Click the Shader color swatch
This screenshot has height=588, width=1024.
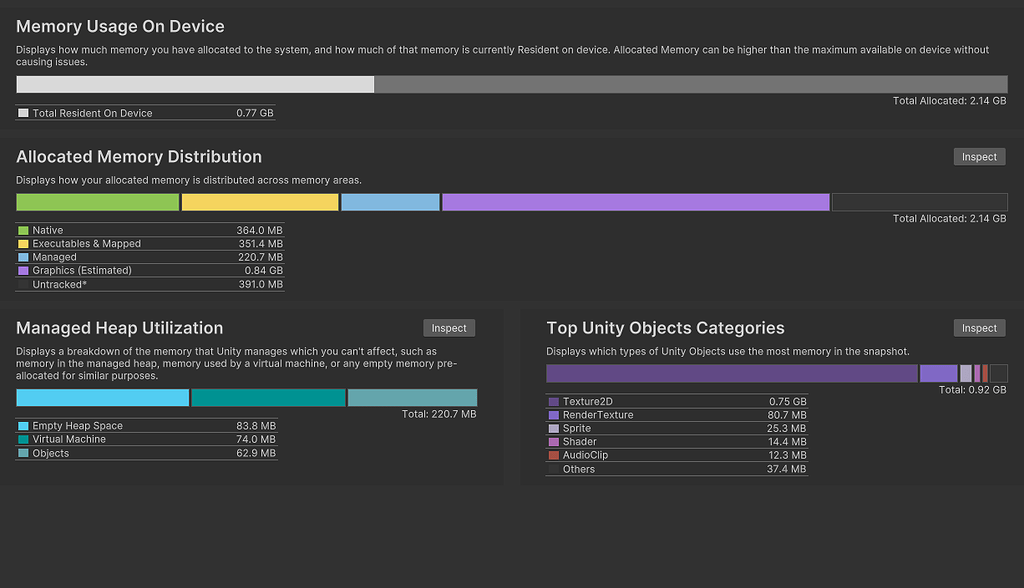tap(553, 441)
